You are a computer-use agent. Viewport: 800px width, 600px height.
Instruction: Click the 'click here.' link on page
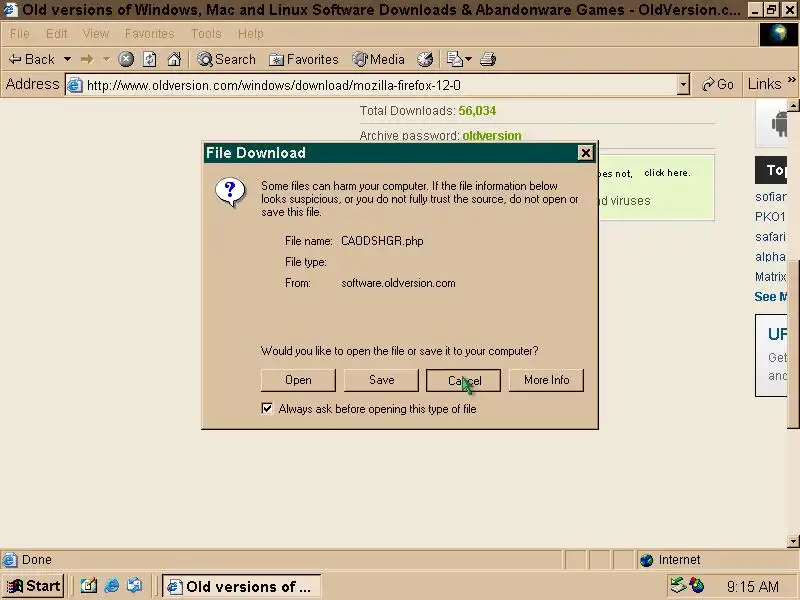click(667, 173)
